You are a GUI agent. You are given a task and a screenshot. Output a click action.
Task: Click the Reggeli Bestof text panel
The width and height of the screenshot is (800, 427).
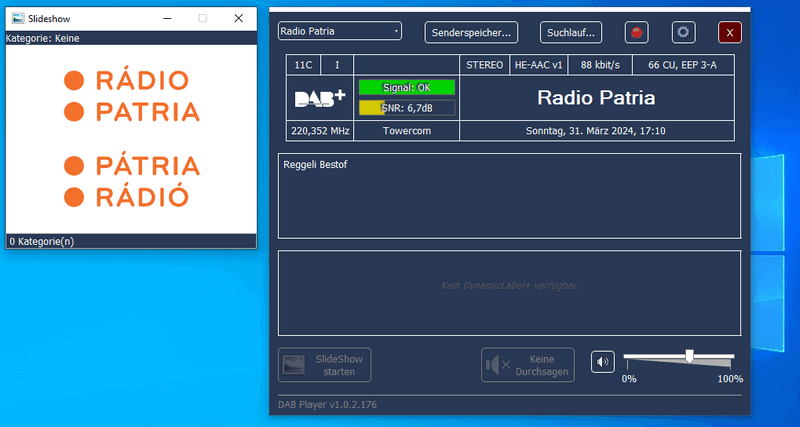point(509,196)
